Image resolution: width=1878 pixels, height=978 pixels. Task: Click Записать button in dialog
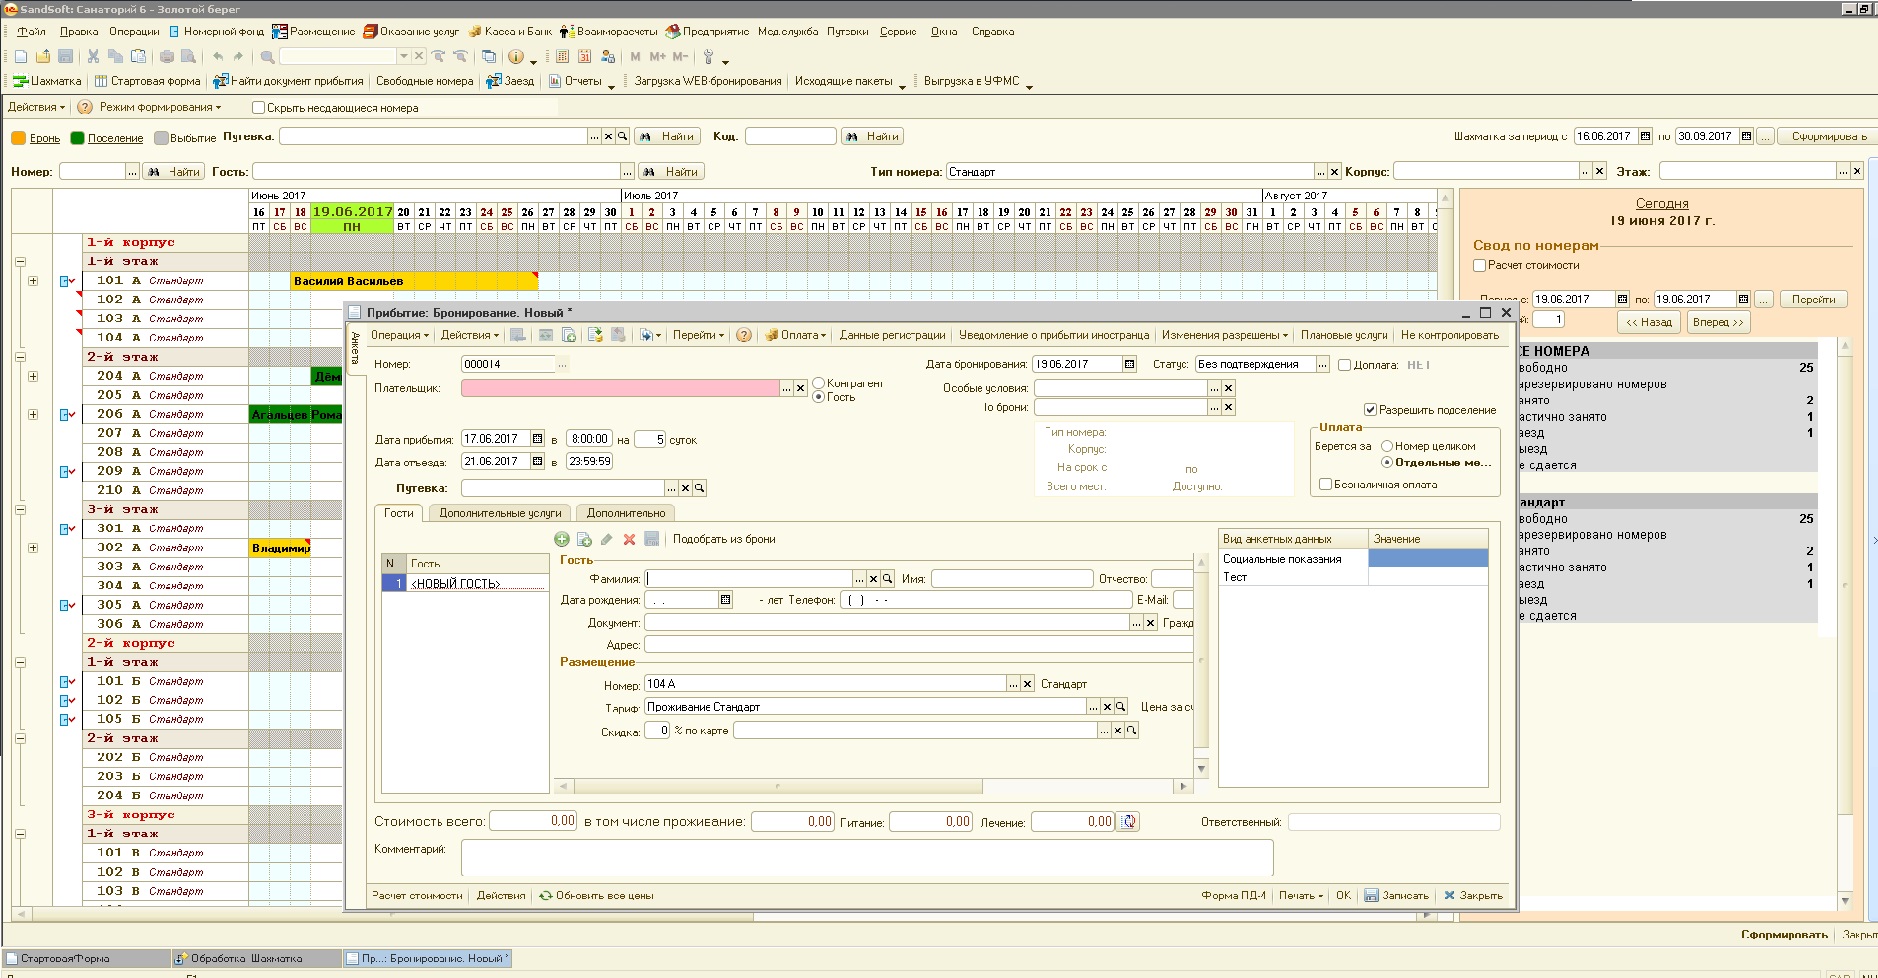tap(1397, 896)
